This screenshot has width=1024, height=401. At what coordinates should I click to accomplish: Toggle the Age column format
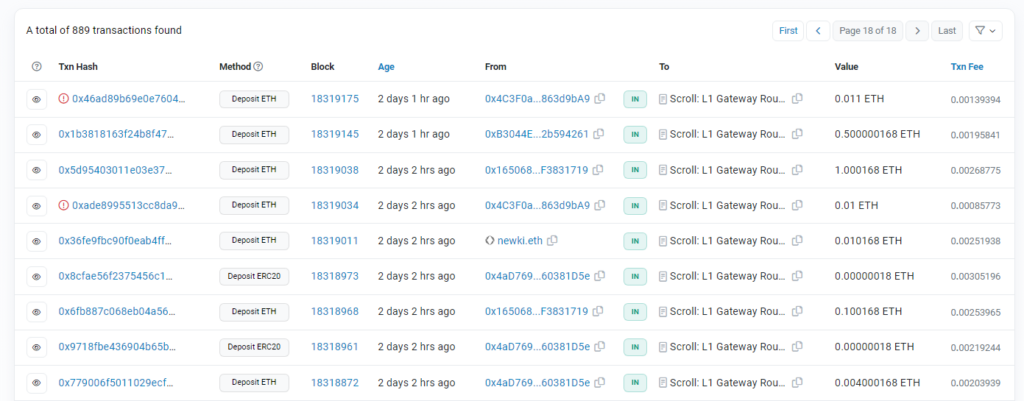386,67
